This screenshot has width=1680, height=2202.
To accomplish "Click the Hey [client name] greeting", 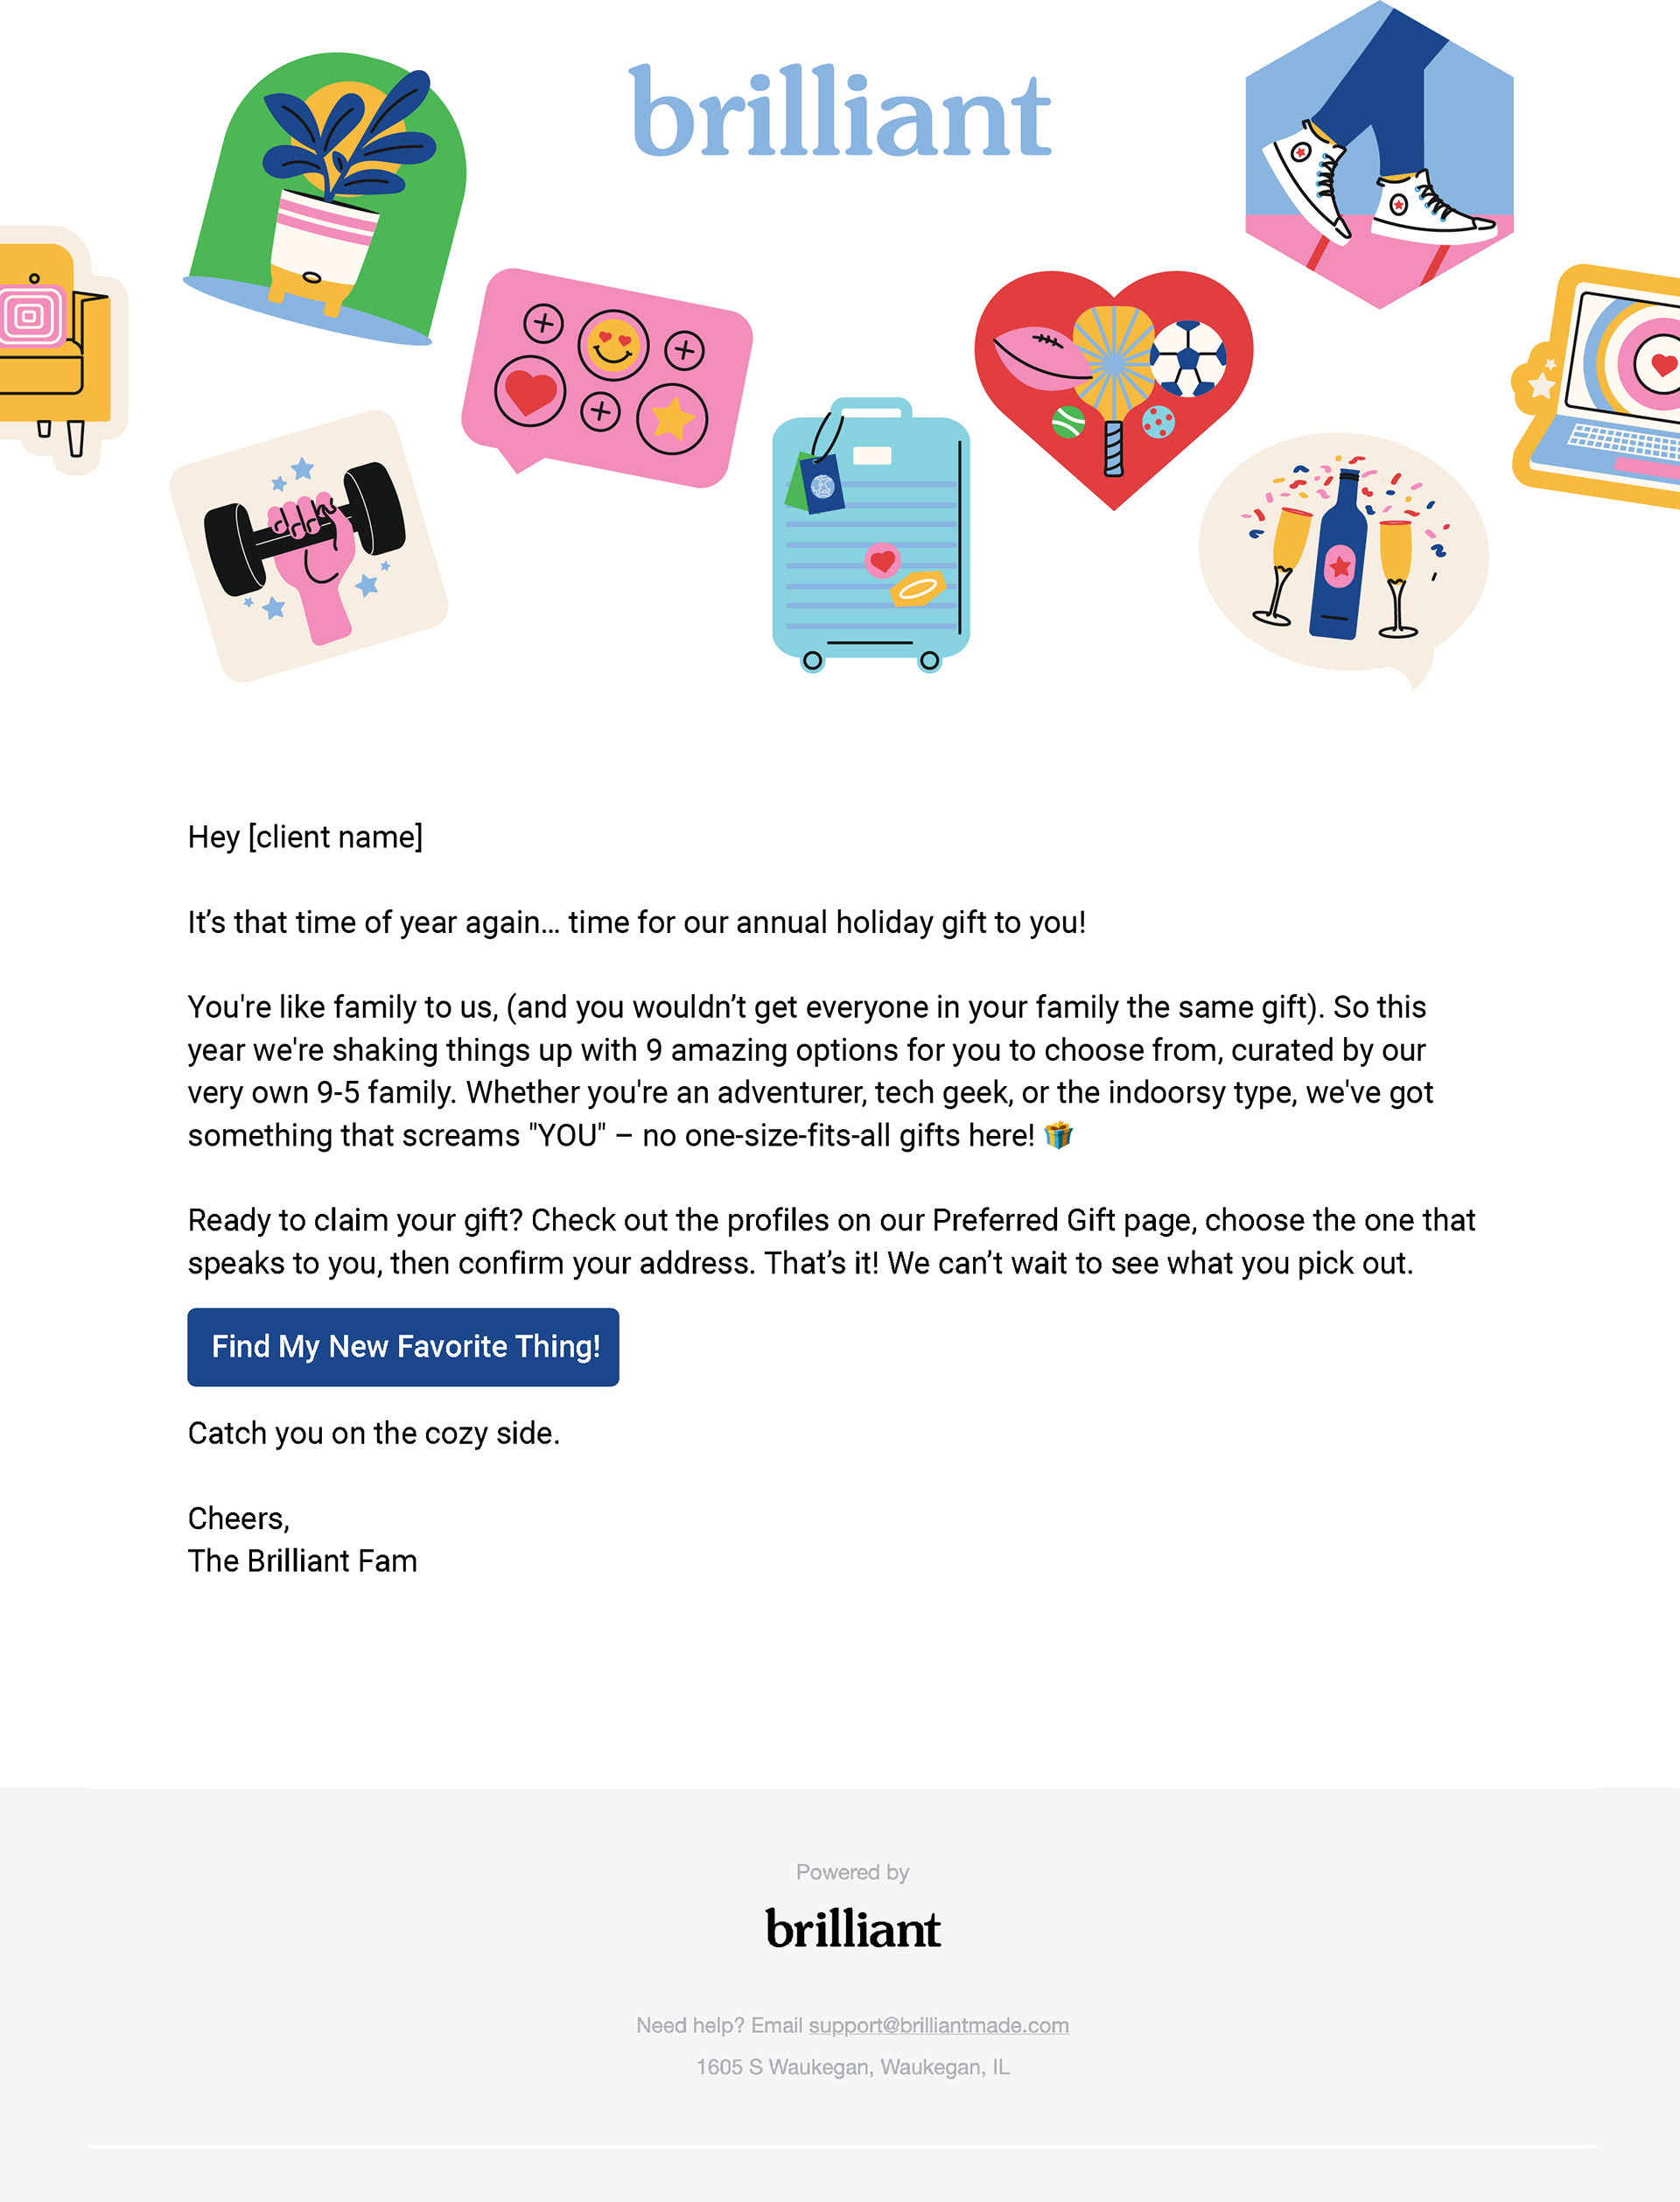I will click(305, 837).
